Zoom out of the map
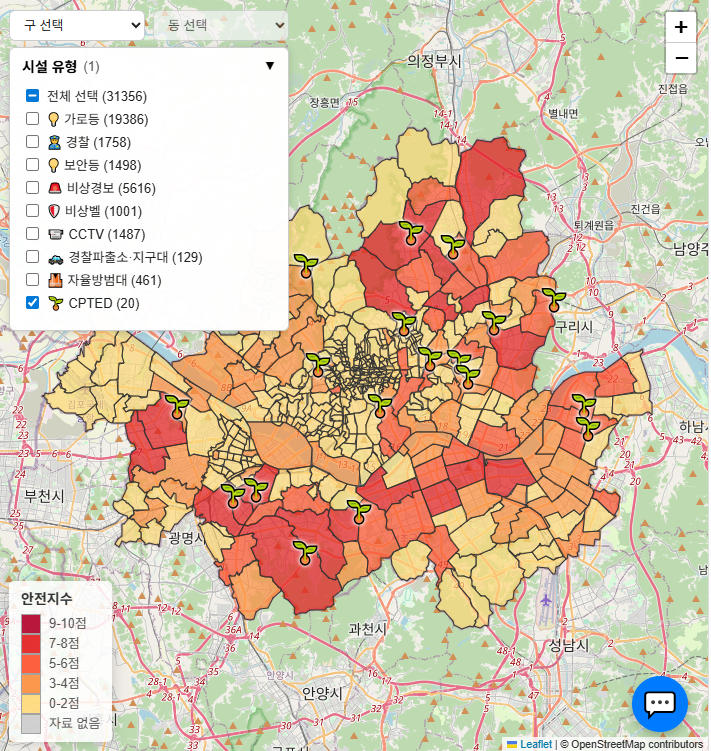The height and width of the screenshot is (751, 711). (x=681, y=58)
